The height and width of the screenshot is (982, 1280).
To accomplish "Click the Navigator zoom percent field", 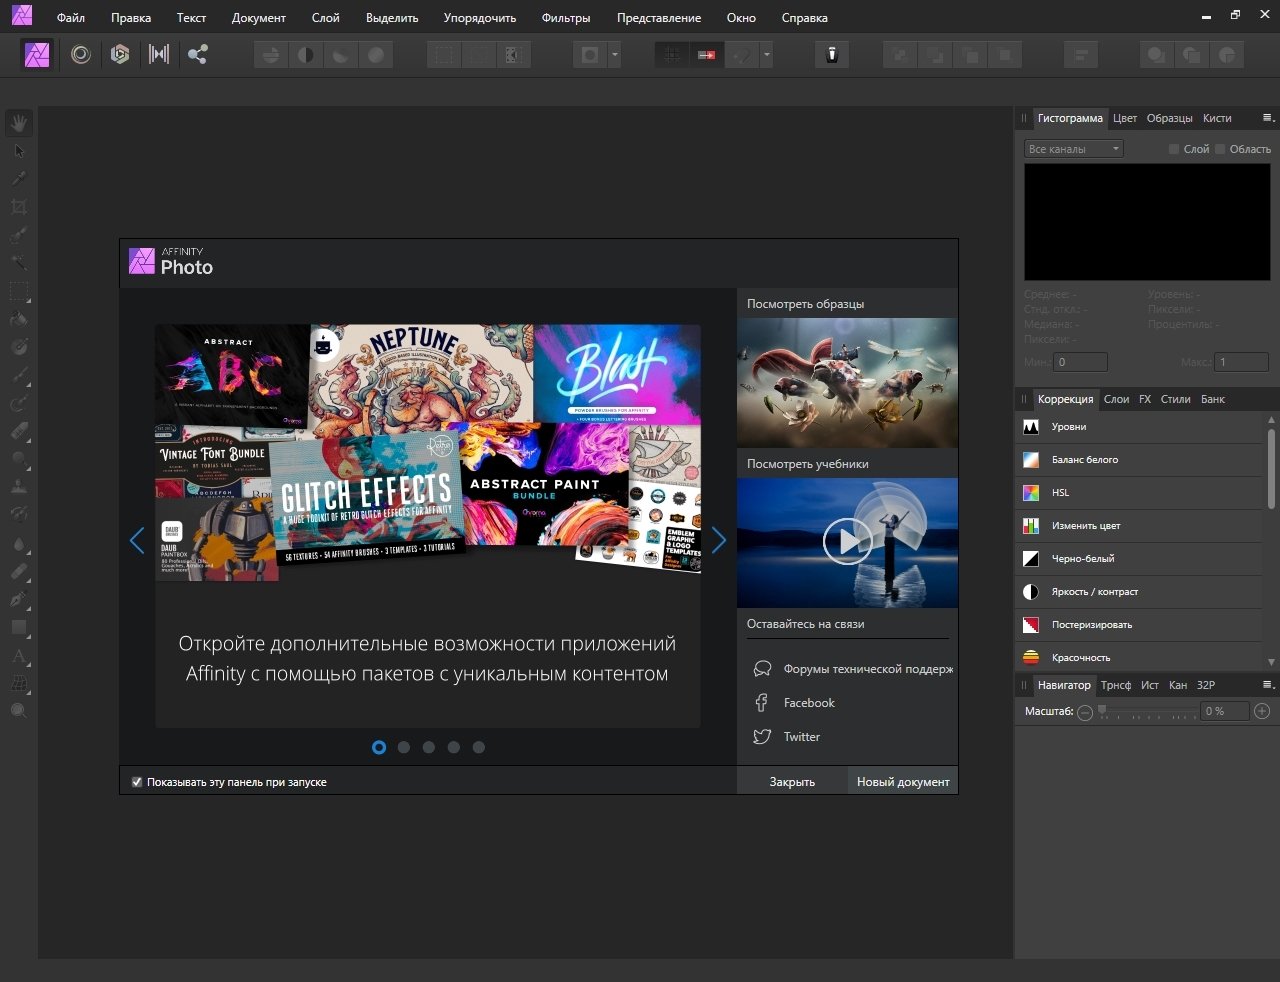I will pos(1225,711).
